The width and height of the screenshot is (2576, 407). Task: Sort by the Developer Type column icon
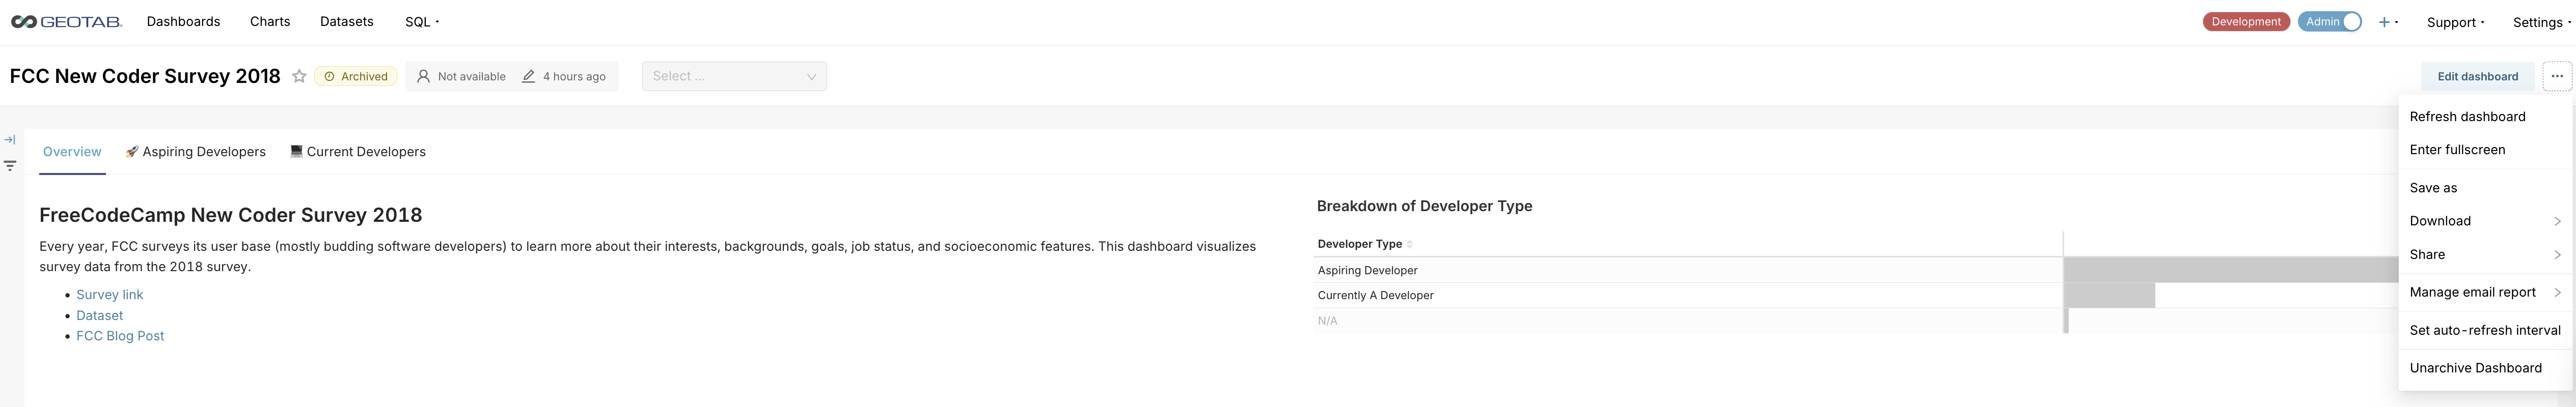pos(1409,244)
